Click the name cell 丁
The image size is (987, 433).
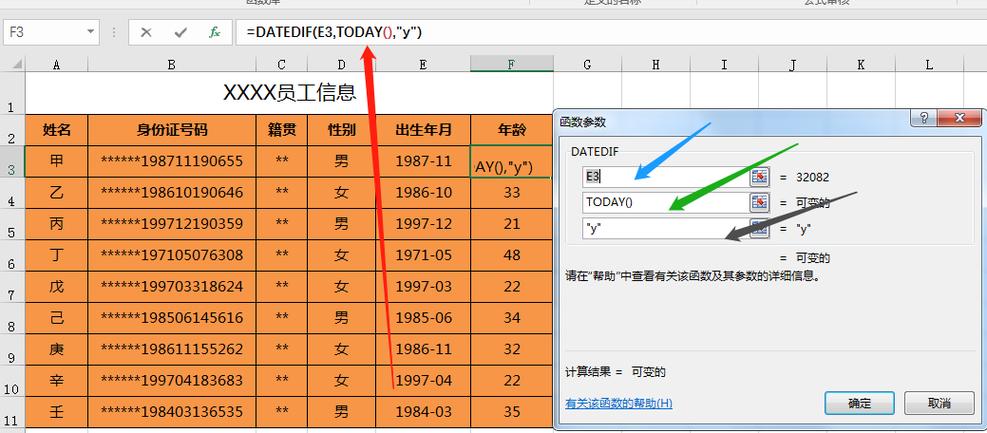[x=57, y=256]
